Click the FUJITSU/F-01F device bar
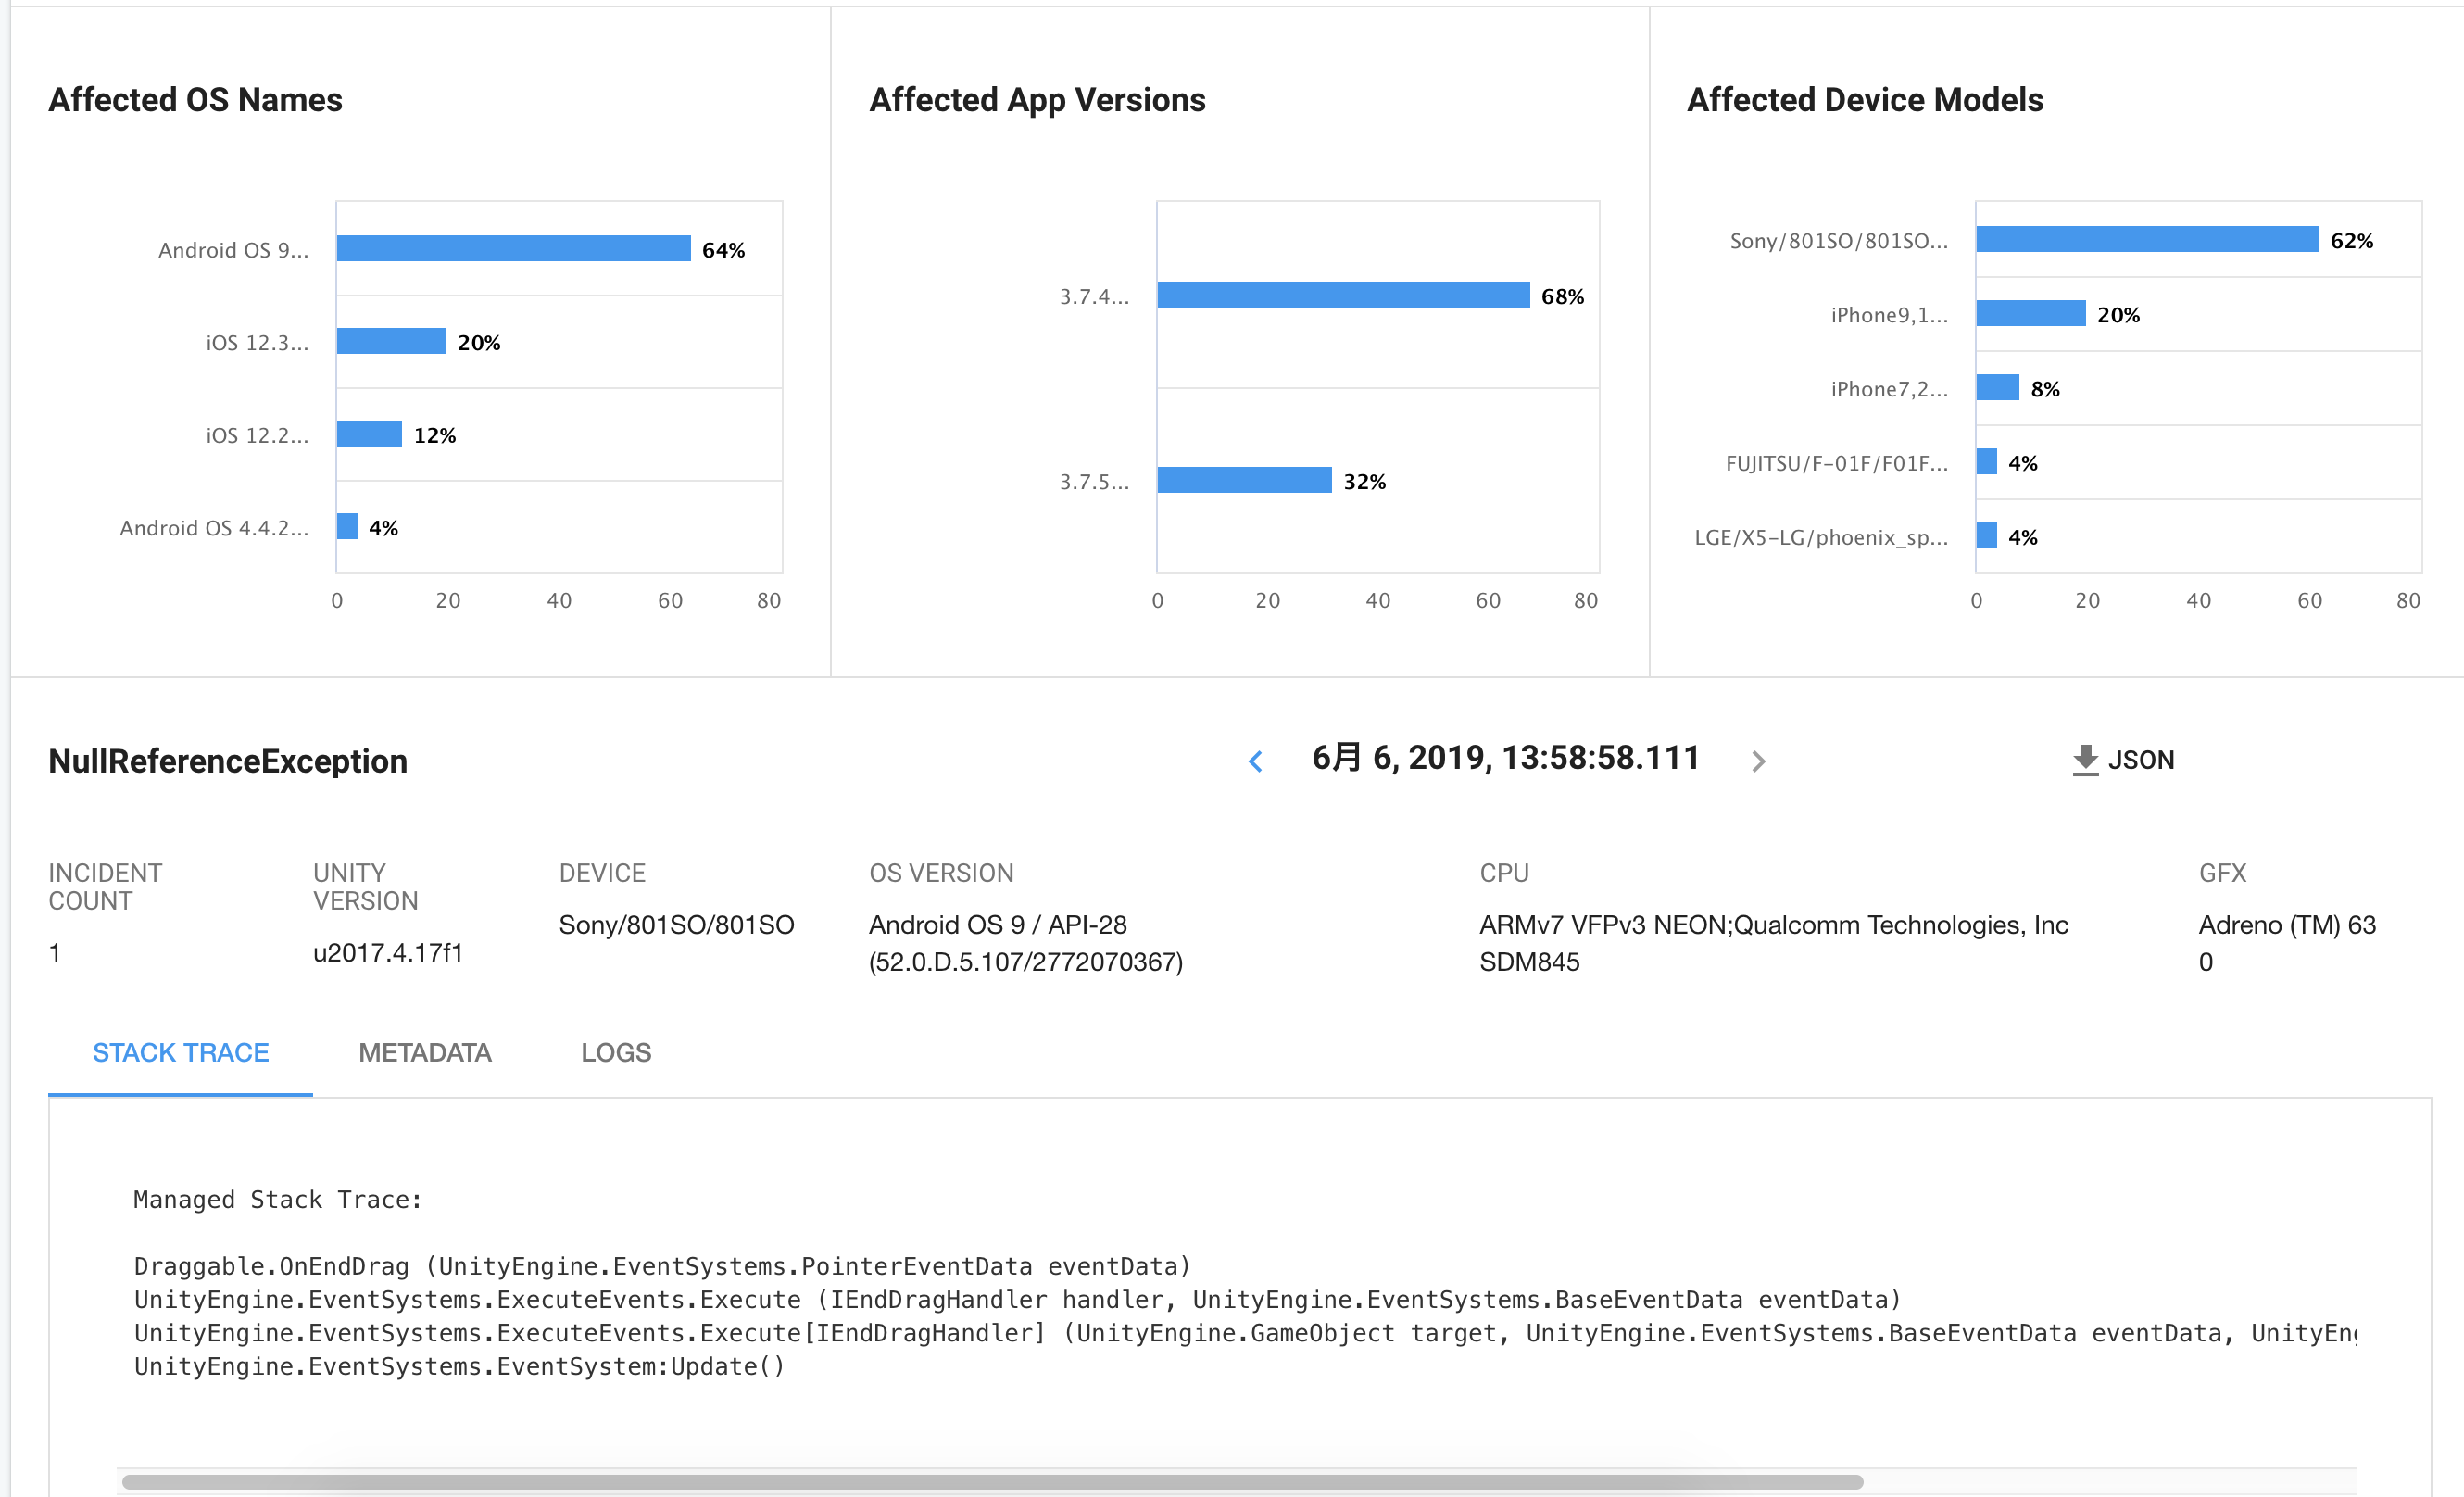2464x1497 pixels. (1986, 461)
